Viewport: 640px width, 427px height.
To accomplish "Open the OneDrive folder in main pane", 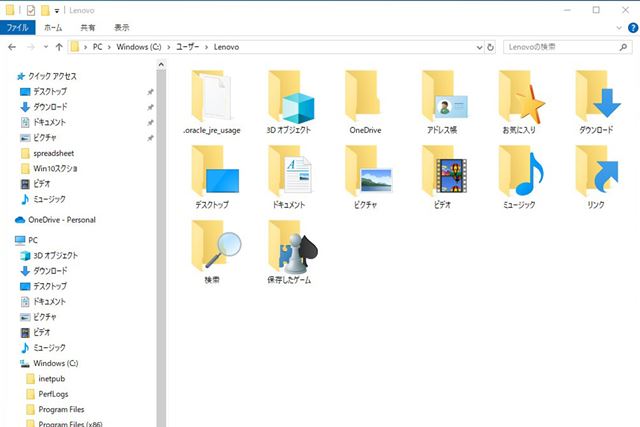I will tap(365, 102).
